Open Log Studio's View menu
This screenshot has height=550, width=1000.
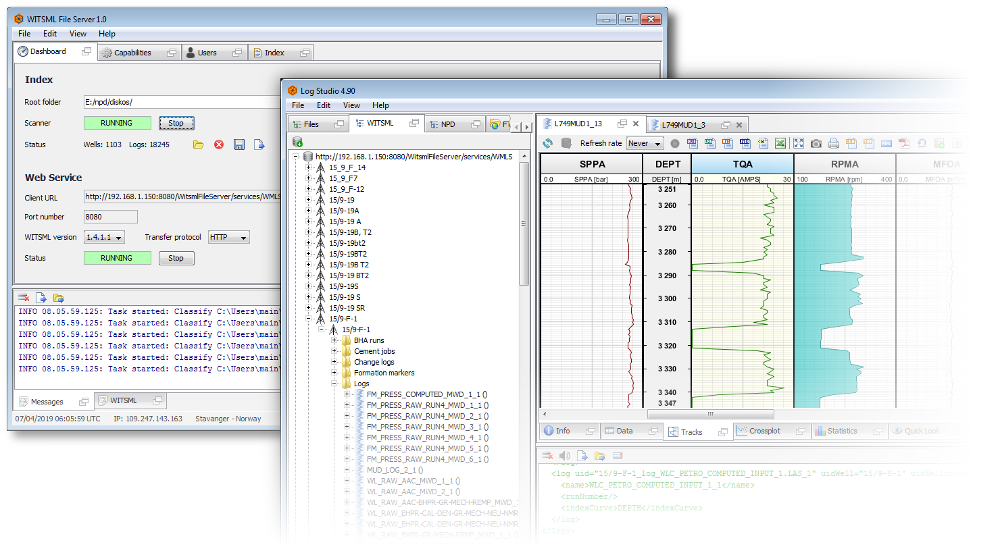(x=351, y=105)
